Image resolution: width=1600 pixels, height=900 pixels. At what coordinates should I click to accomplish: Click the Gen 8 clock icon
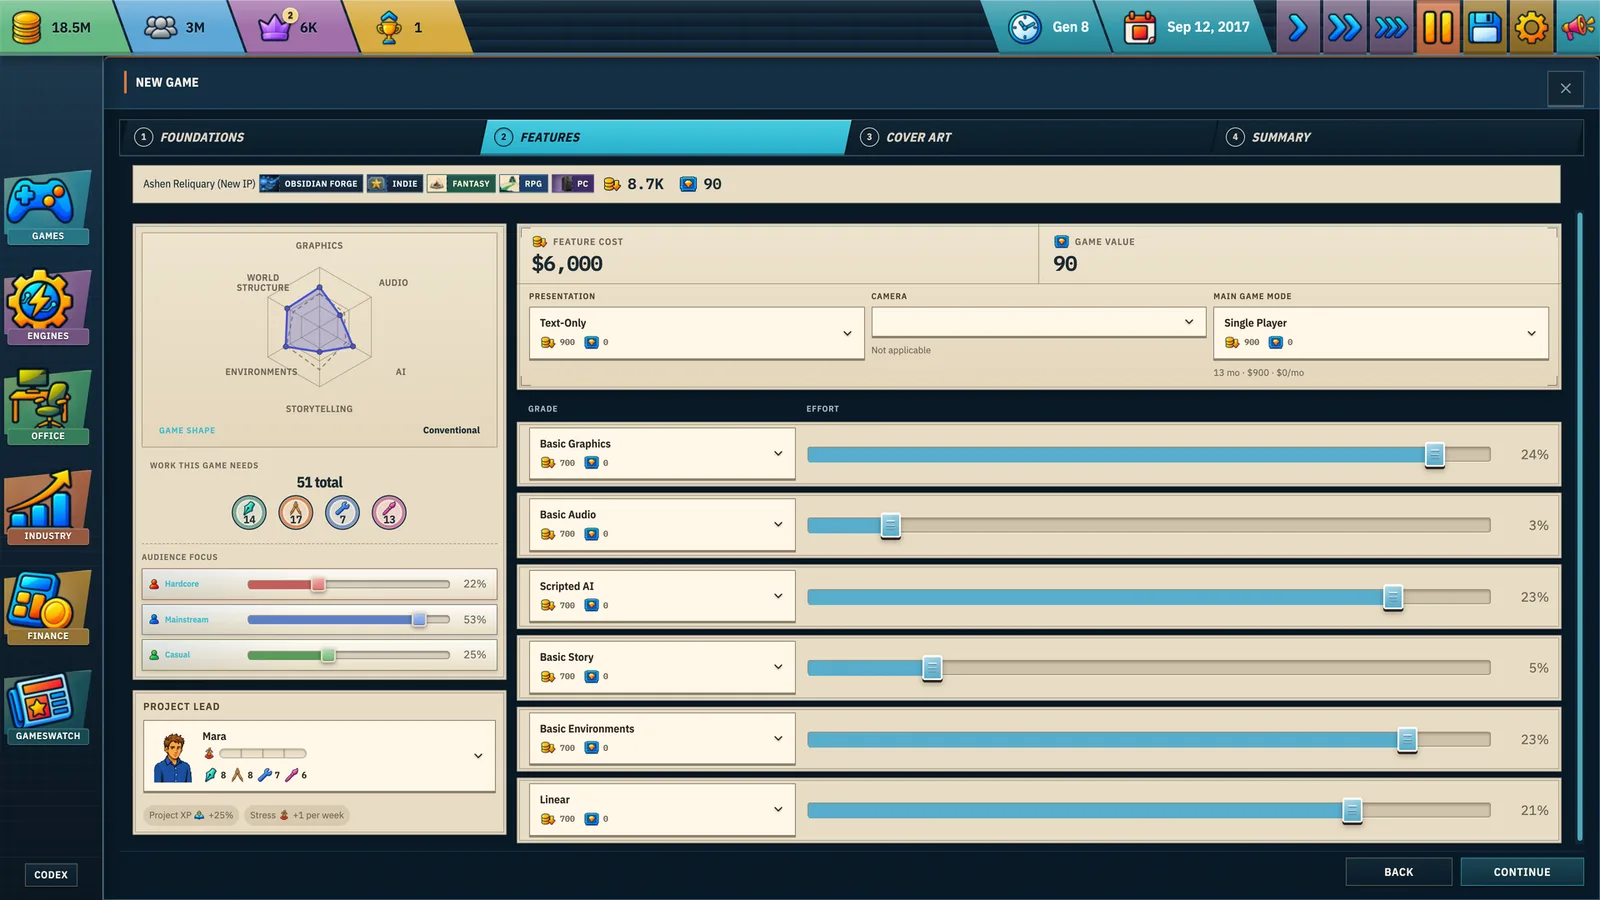(x=1025, y=27)
